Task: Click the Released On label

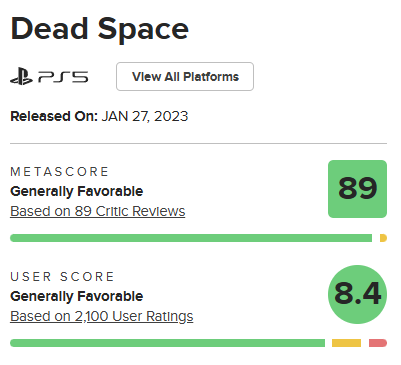Action: pos(54,116)
